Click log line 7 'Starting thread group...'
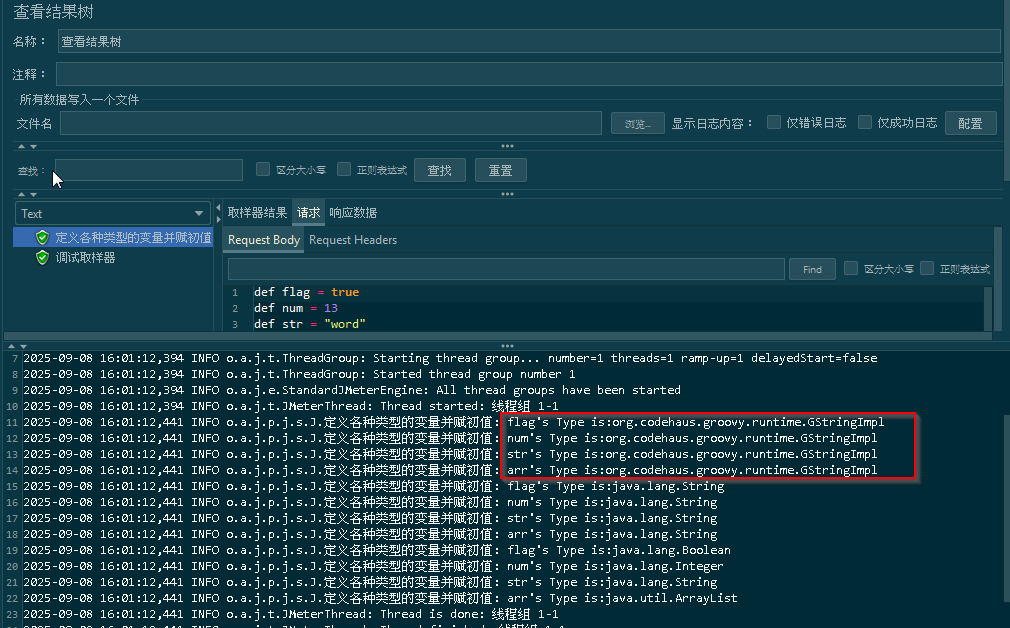This screenshot has width=1010, height=628. pyautogui.click(x=450, y=358)
